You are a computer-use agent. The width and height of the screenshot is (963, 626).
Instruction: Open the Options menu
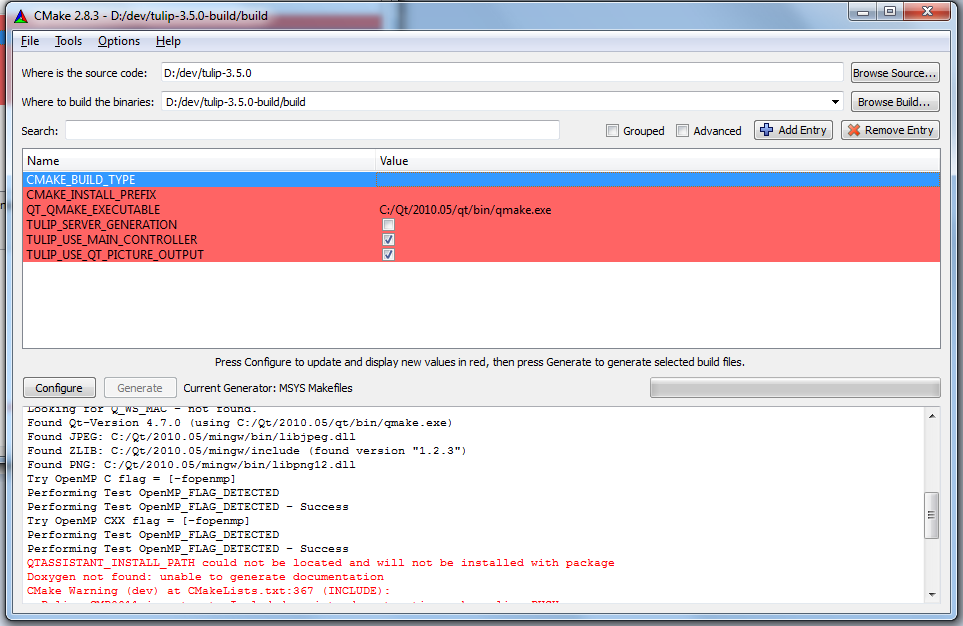coord(119,41)
